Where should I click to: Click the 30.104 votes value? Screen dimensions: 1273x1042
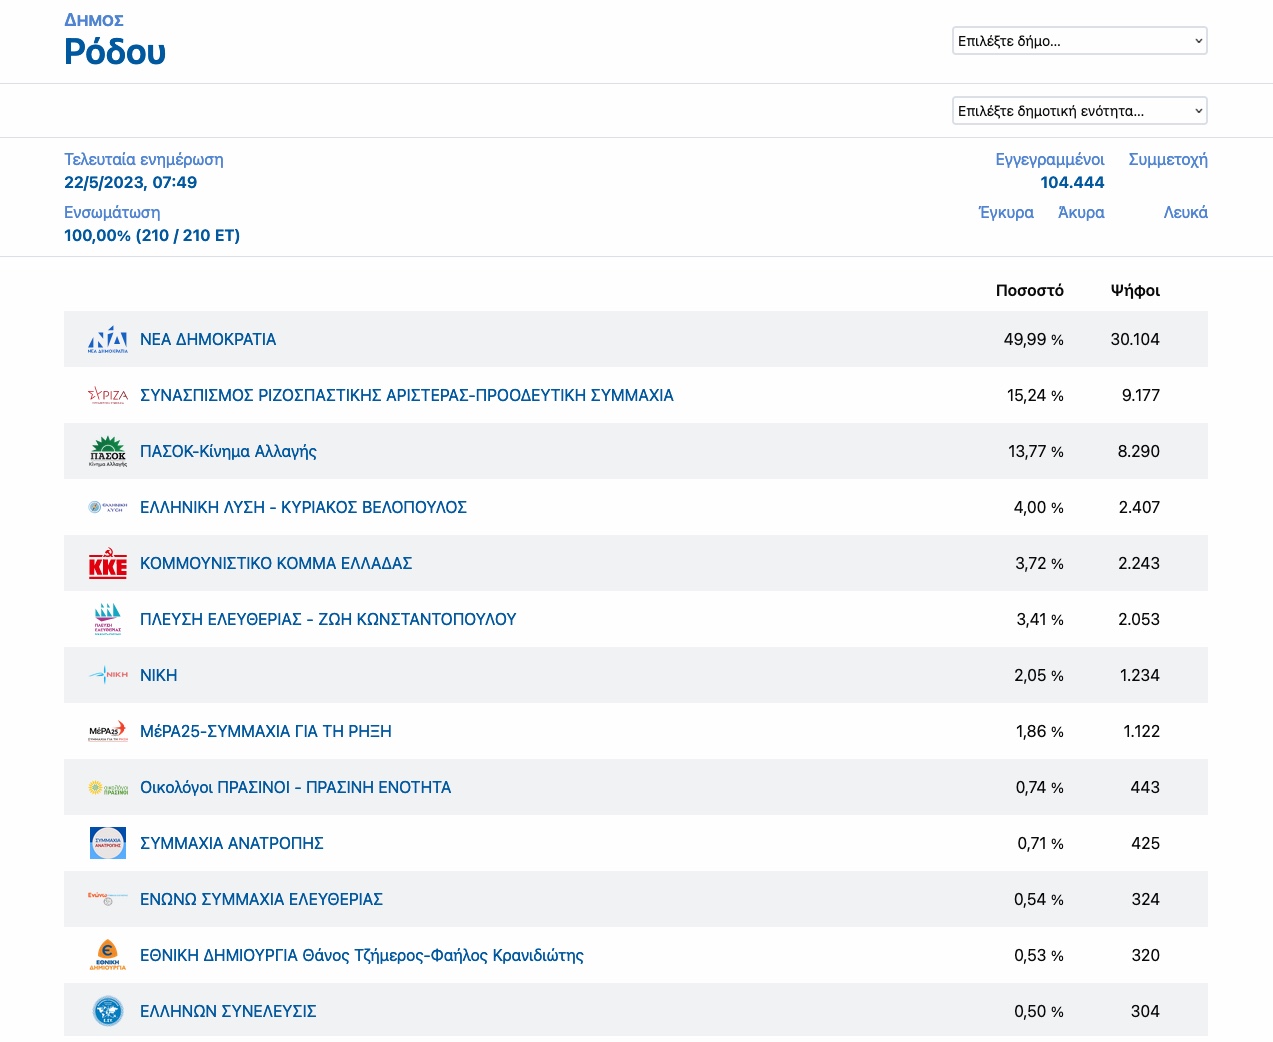(1135, 339)
